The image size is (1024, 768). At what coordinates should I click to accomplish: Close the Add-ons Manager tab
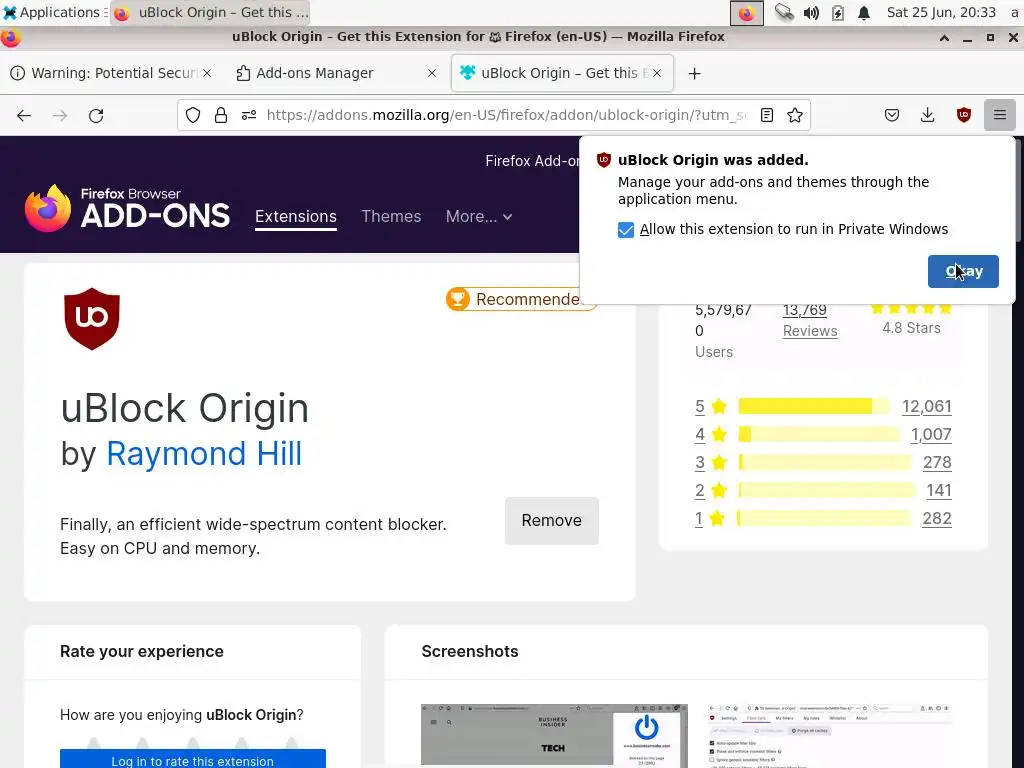(x=432, y=73)
